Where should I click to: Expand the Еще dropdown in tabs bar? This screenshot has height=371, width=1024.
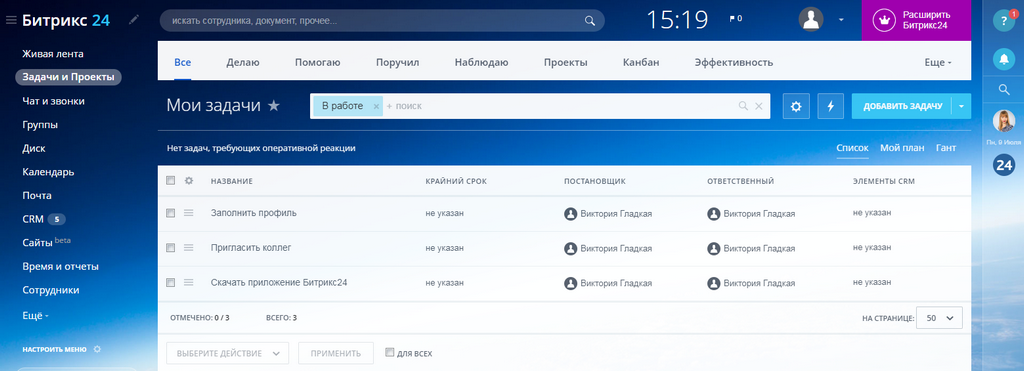point(938,63)
